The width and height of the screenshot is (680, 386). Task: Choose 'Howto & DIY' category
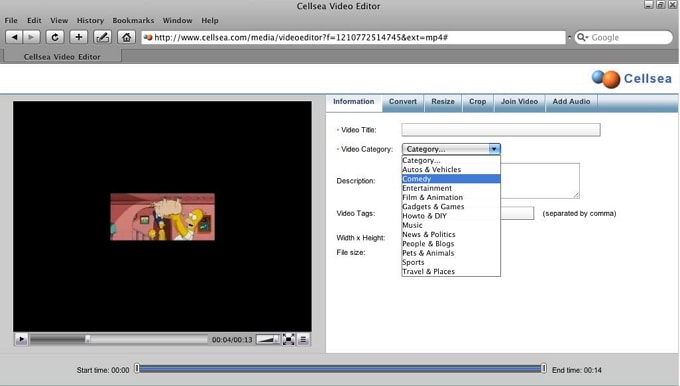451,216
